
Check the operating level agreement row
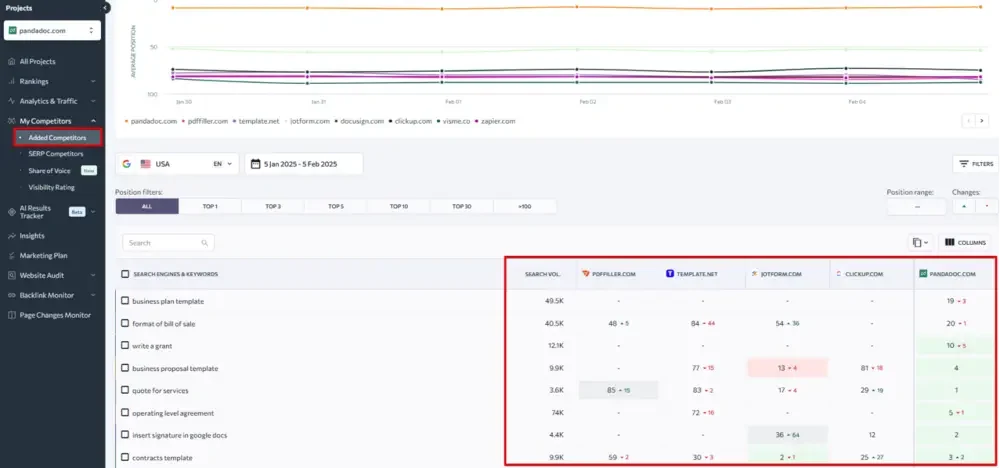[x=125, y=413]
